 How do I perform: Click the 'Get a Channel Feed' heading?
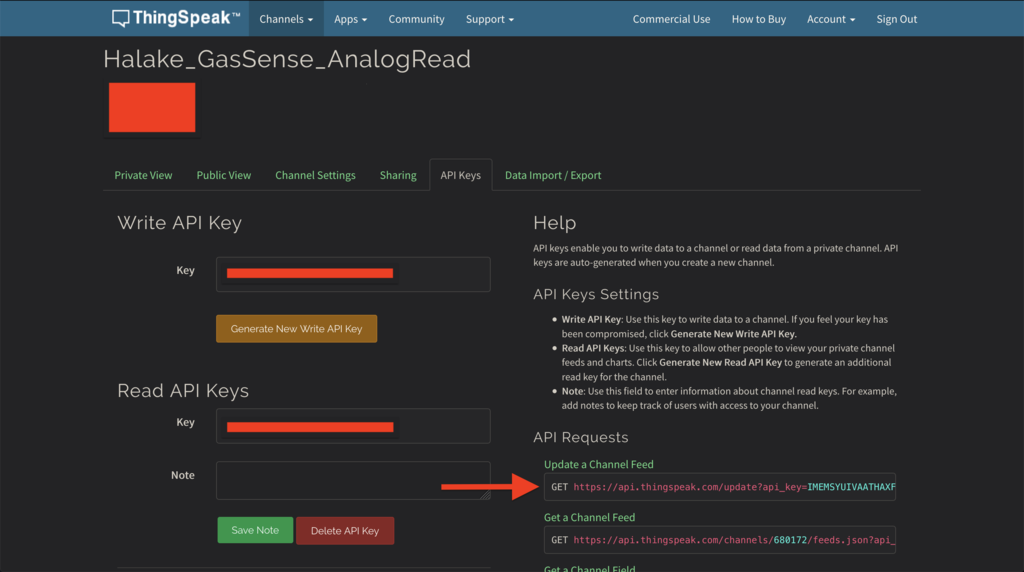coord(589,517)
